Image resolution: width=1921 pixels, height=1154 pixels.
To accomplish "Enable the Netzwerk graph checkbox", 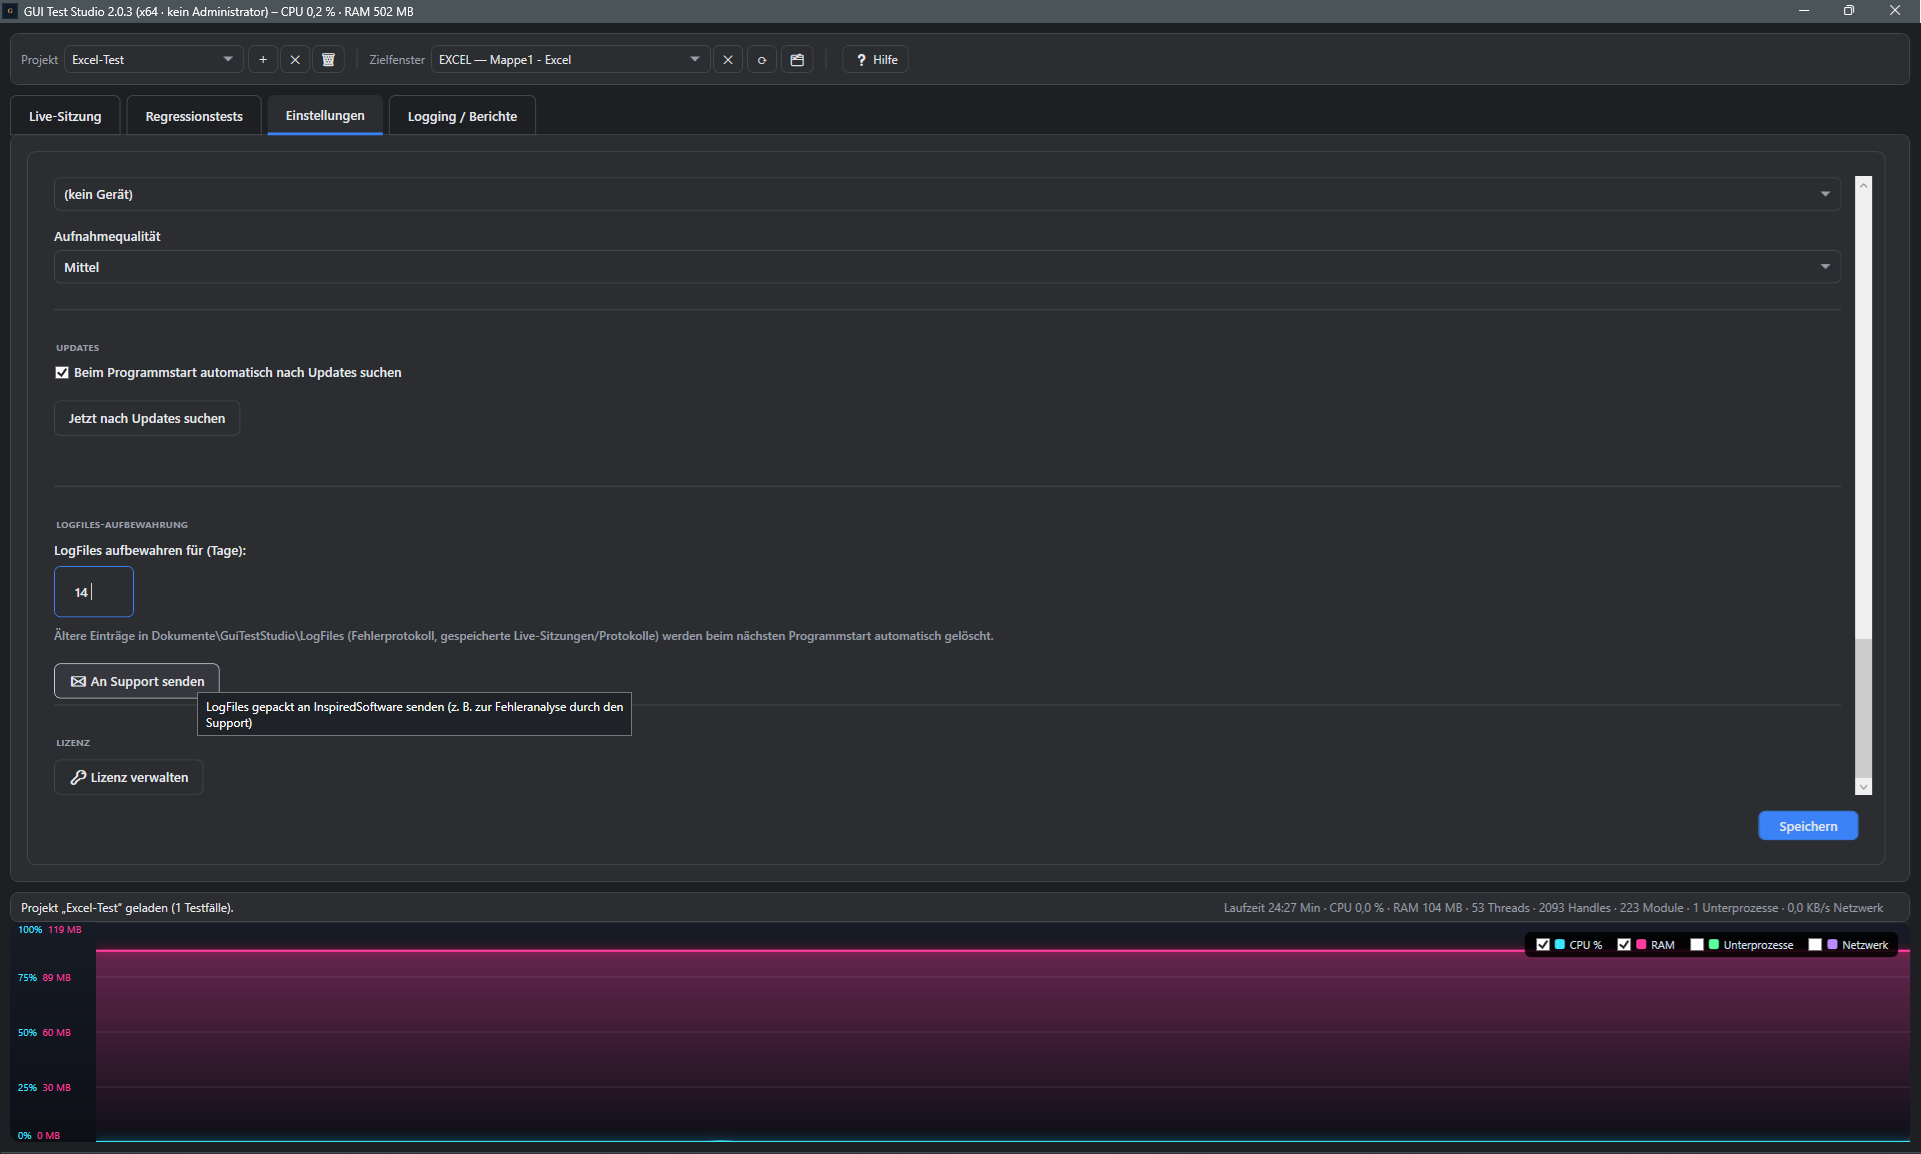I will [1815, 945].
